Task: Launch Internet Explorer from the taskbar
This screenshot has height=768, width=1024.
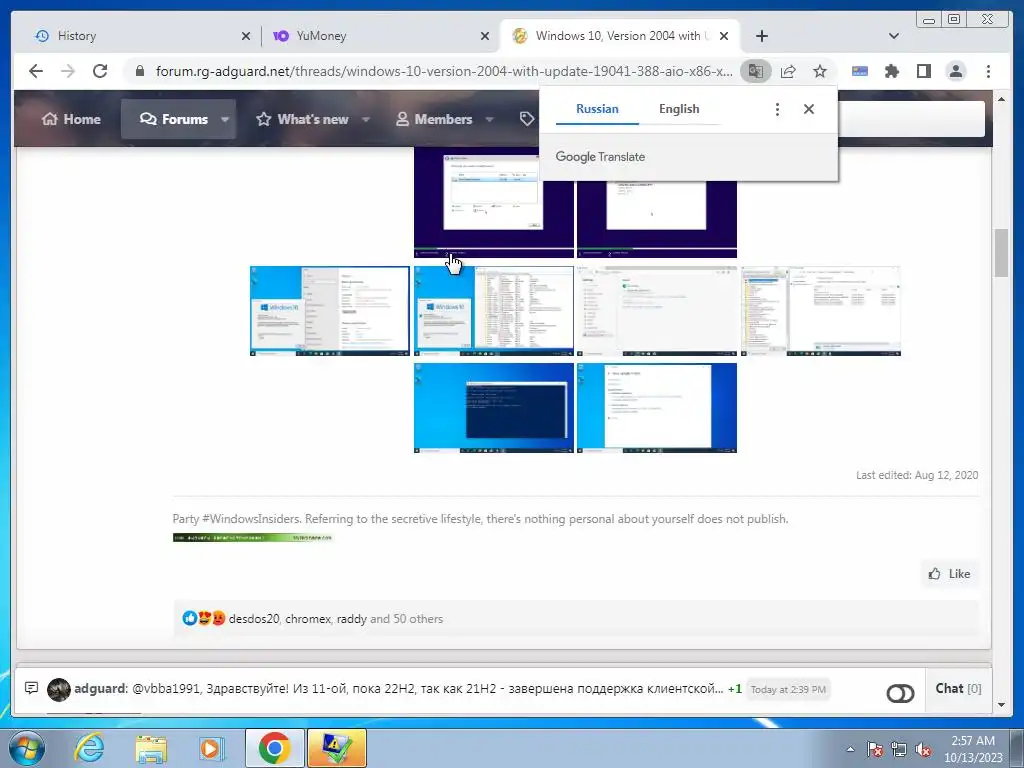Action: point(89,748)
